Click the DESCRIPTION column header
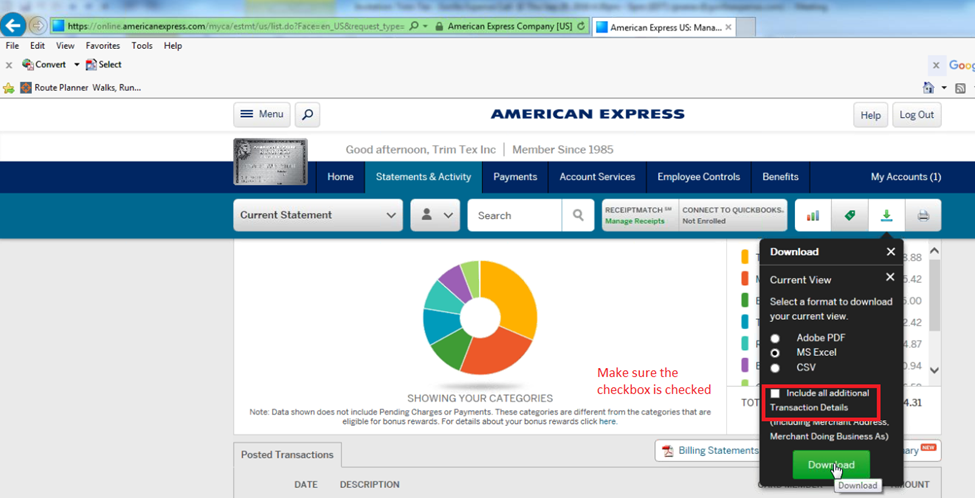Image resolution: width=975 pixels, height=498 pixels. [x=369, y=485]
